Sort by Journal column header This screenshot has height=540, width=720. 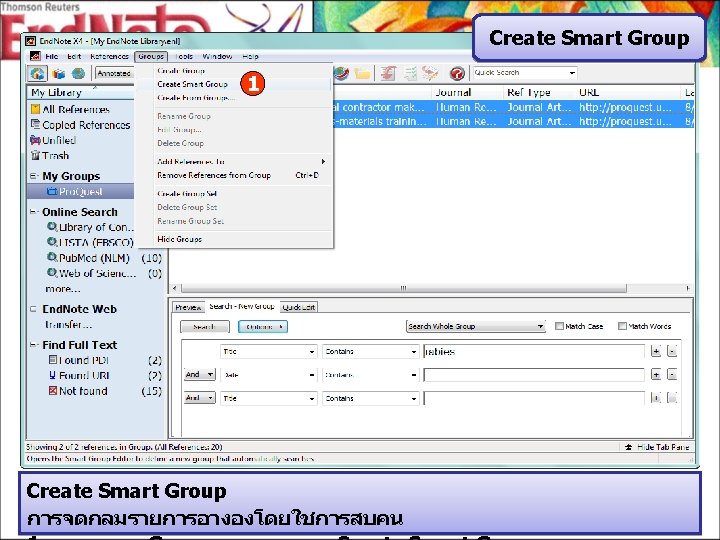[467, 93]
